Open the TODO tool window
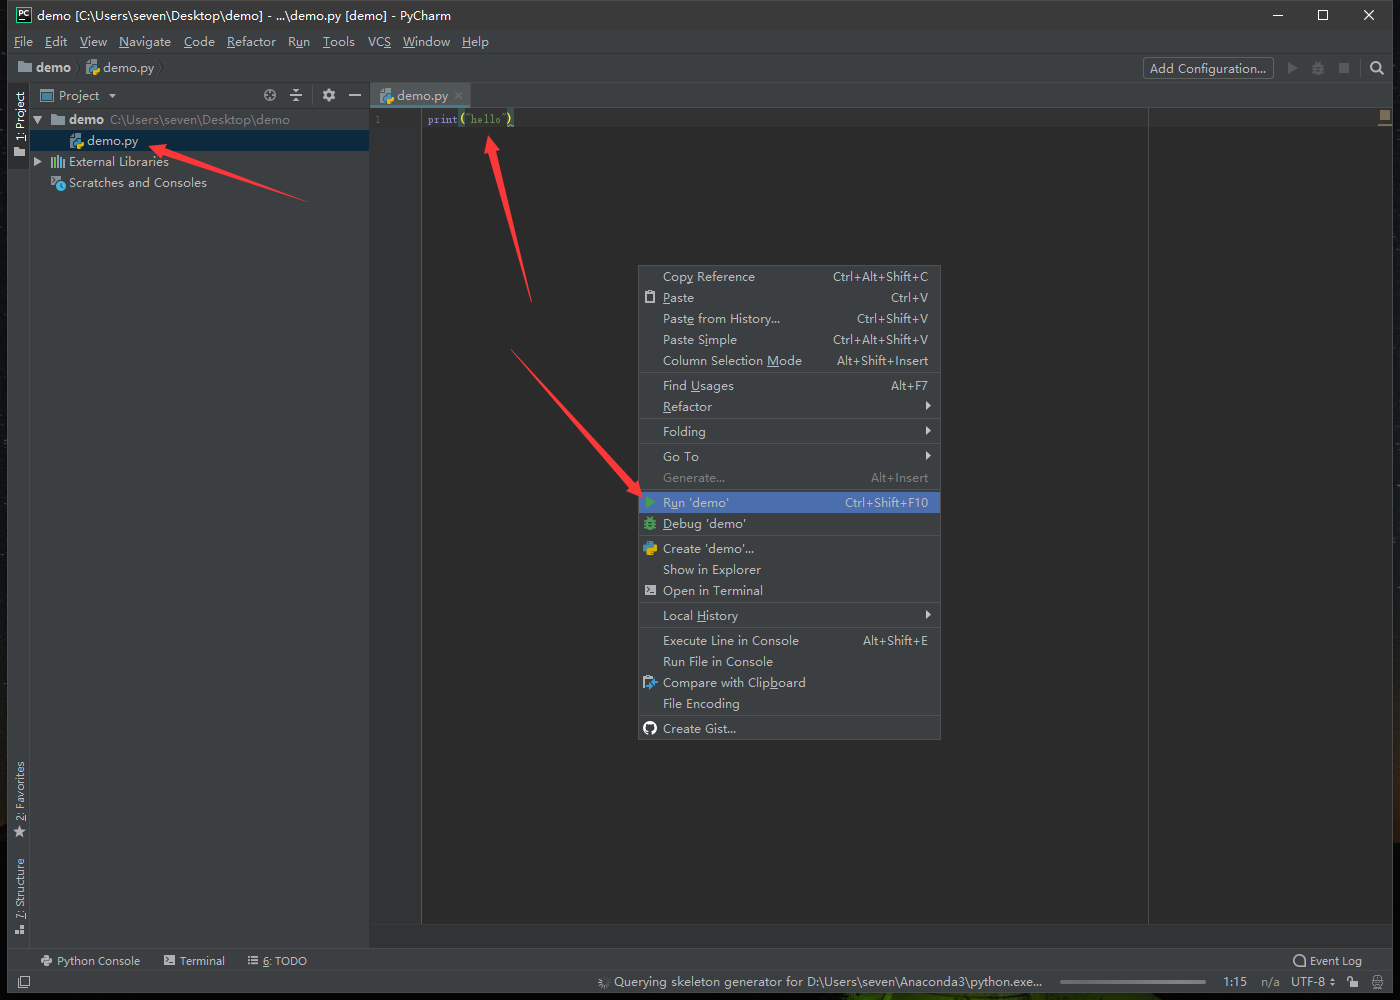The image size is (1400, 1000). (277, 961)
